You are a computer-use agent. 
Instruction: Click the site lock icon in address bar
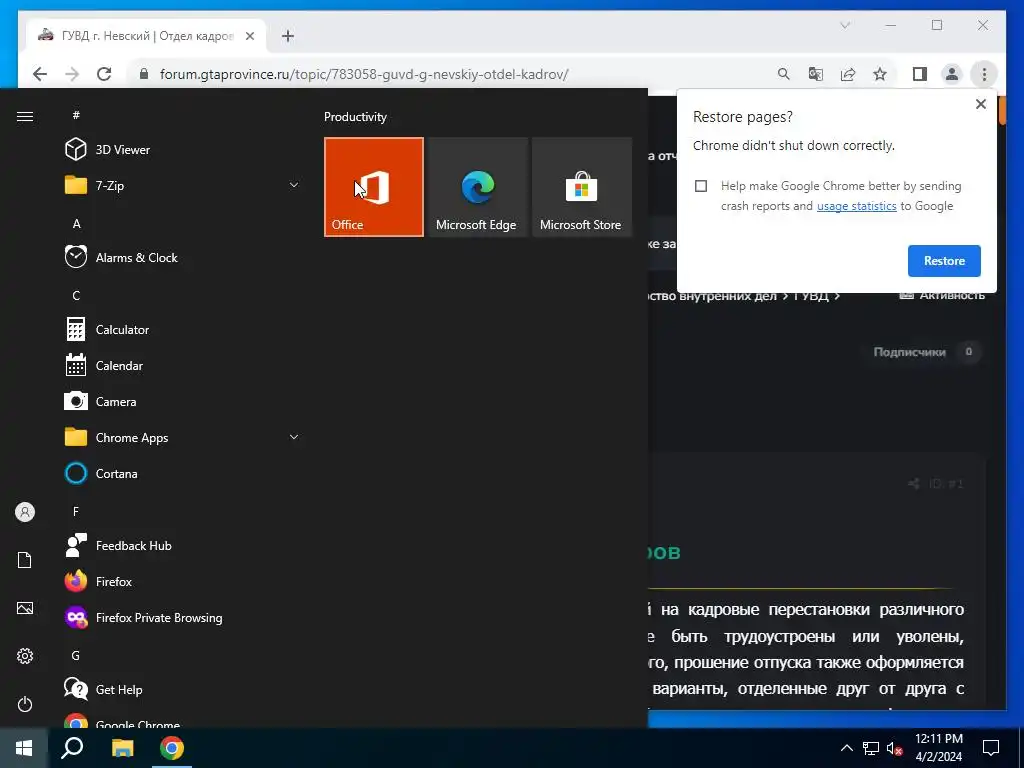(144, 74)
